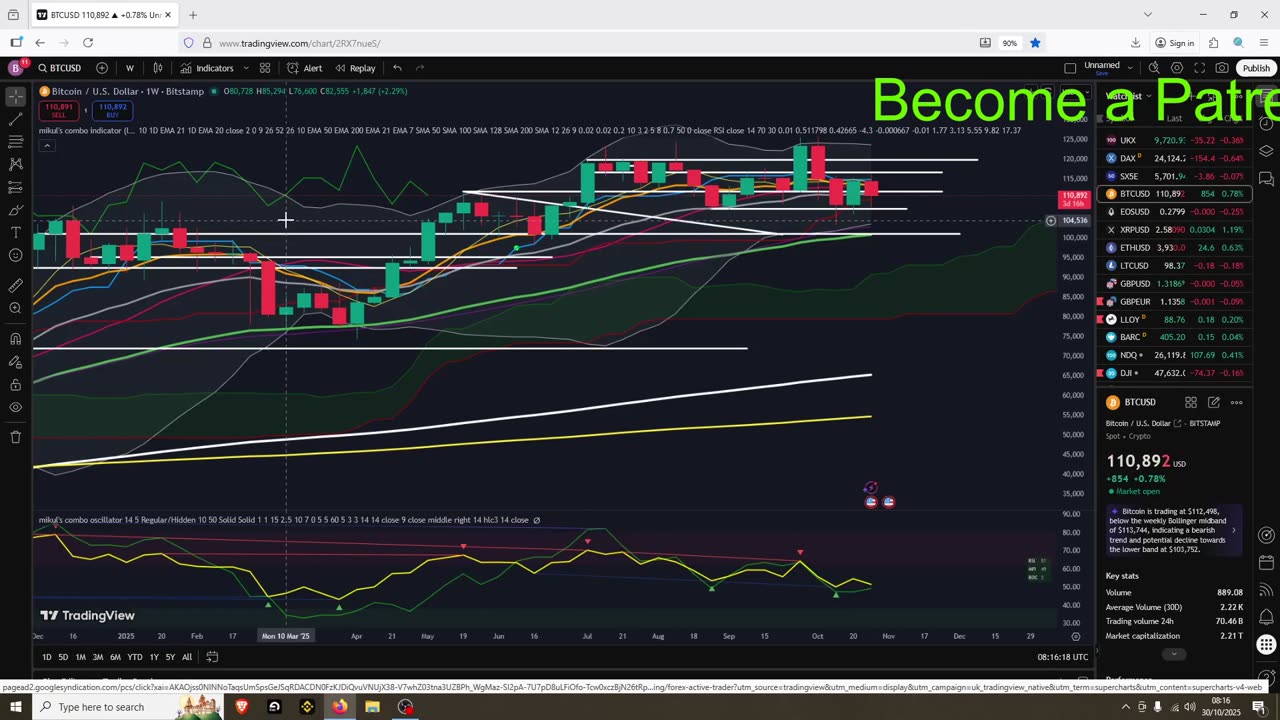Select UKX in the watchlist

pos(1174,141)
